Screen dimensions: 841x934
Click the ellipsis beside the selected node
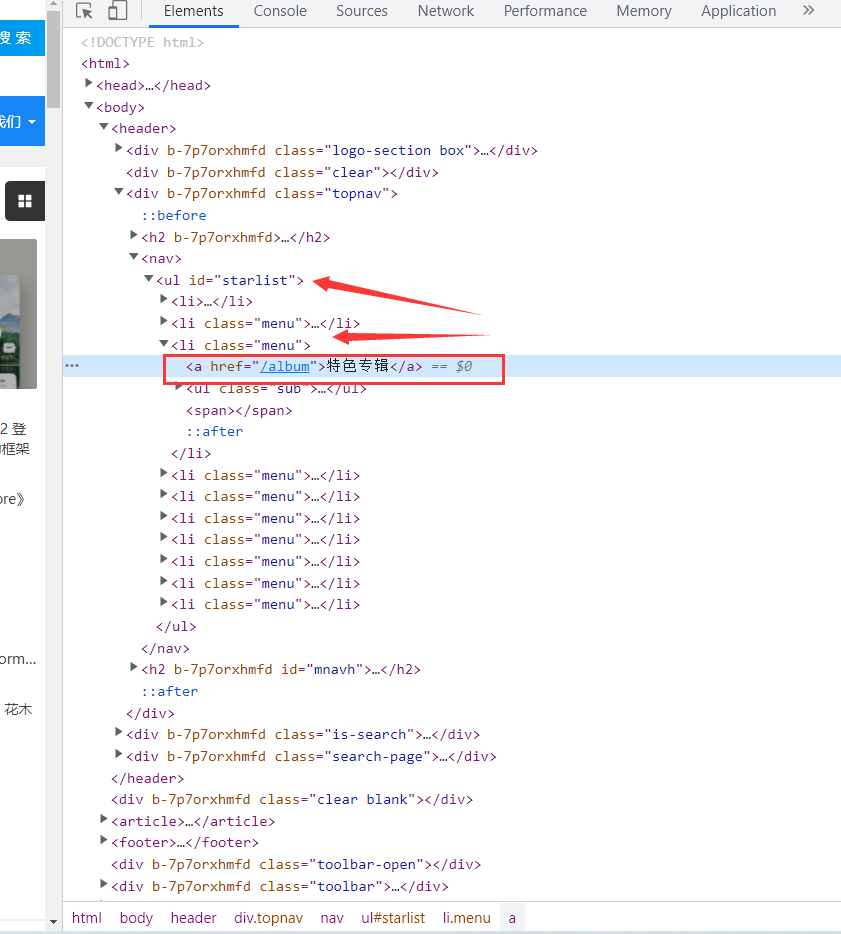coord(72,365)
